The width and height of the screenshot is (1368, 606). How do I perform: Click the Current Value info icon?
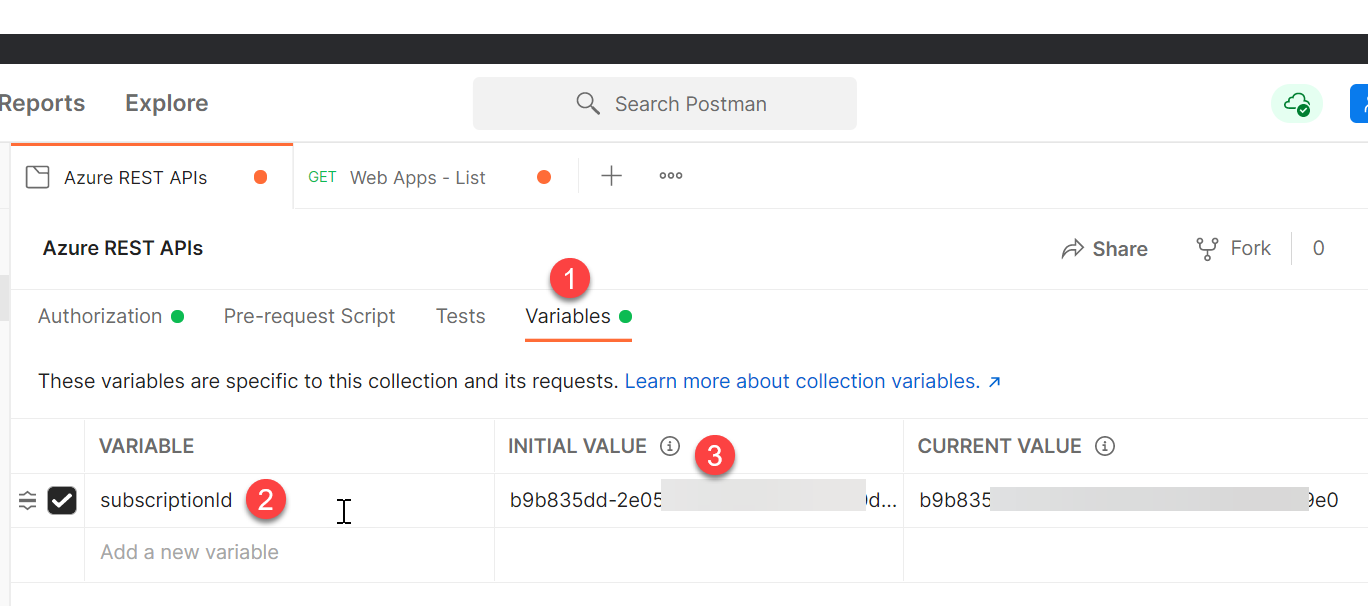pos(1105,446)
